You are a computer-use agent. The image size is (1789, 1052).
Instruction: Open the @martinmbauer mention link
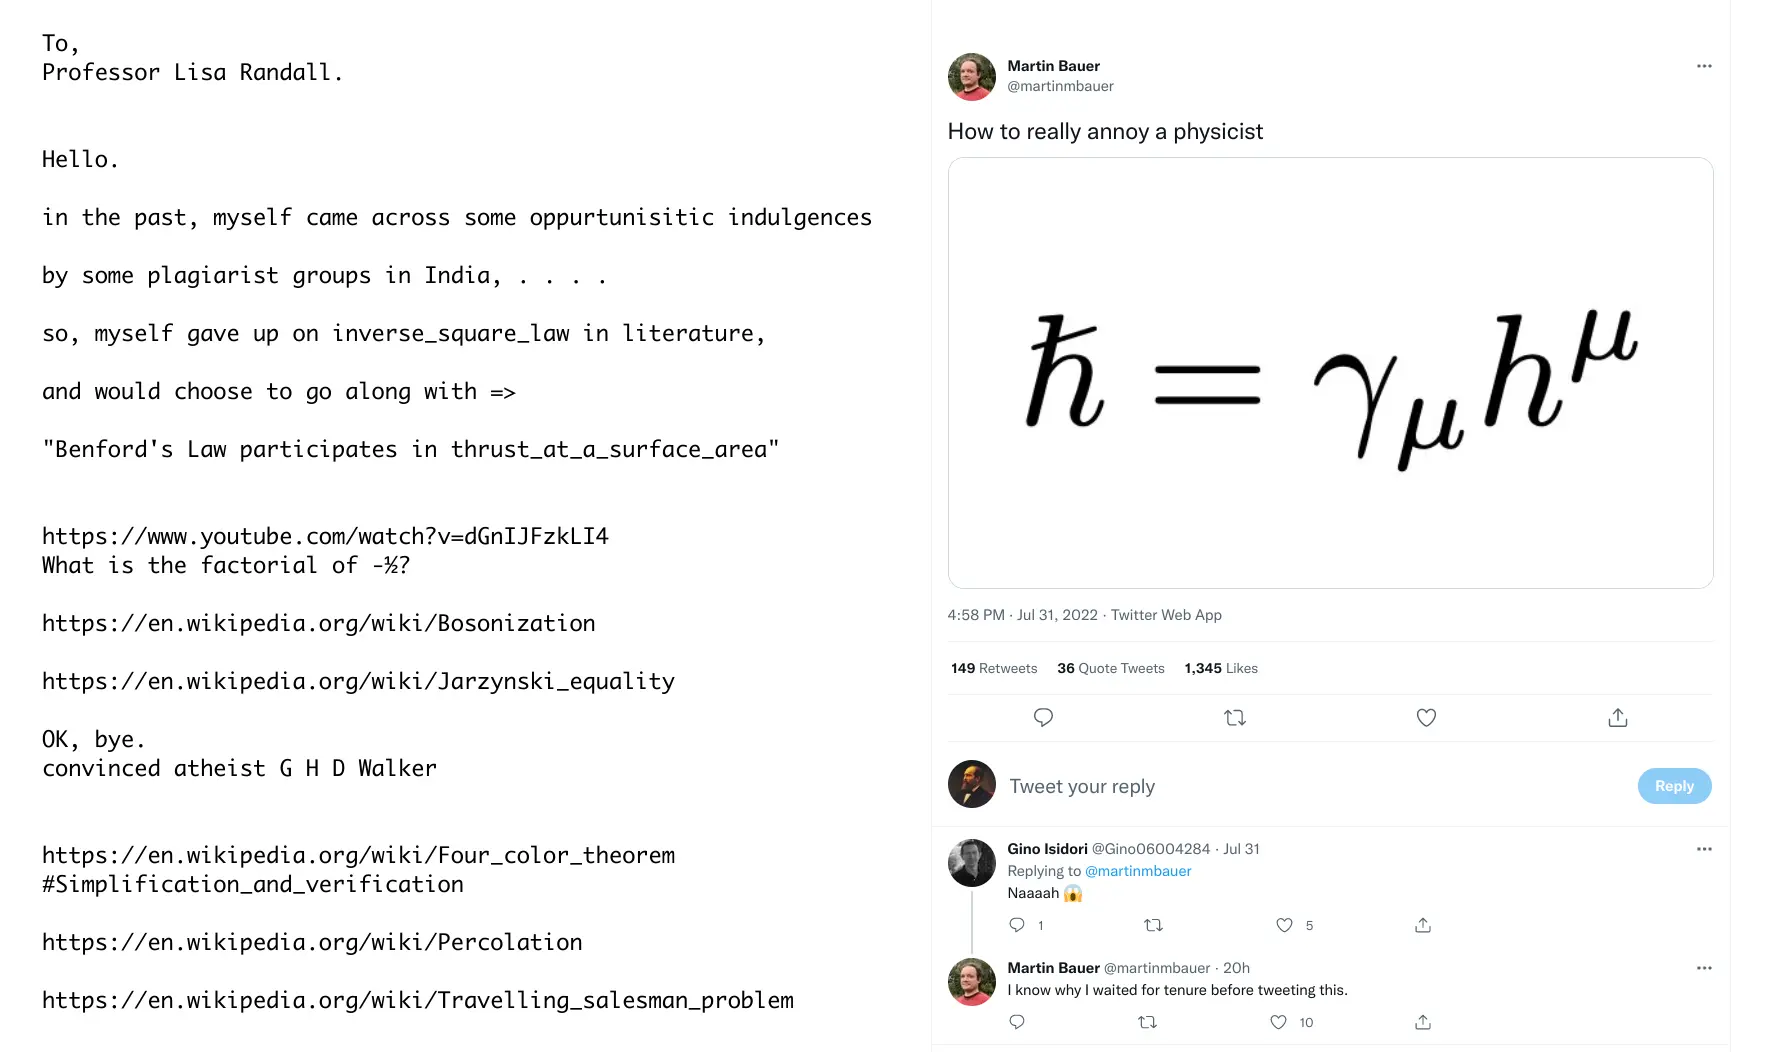[1138, 871]
